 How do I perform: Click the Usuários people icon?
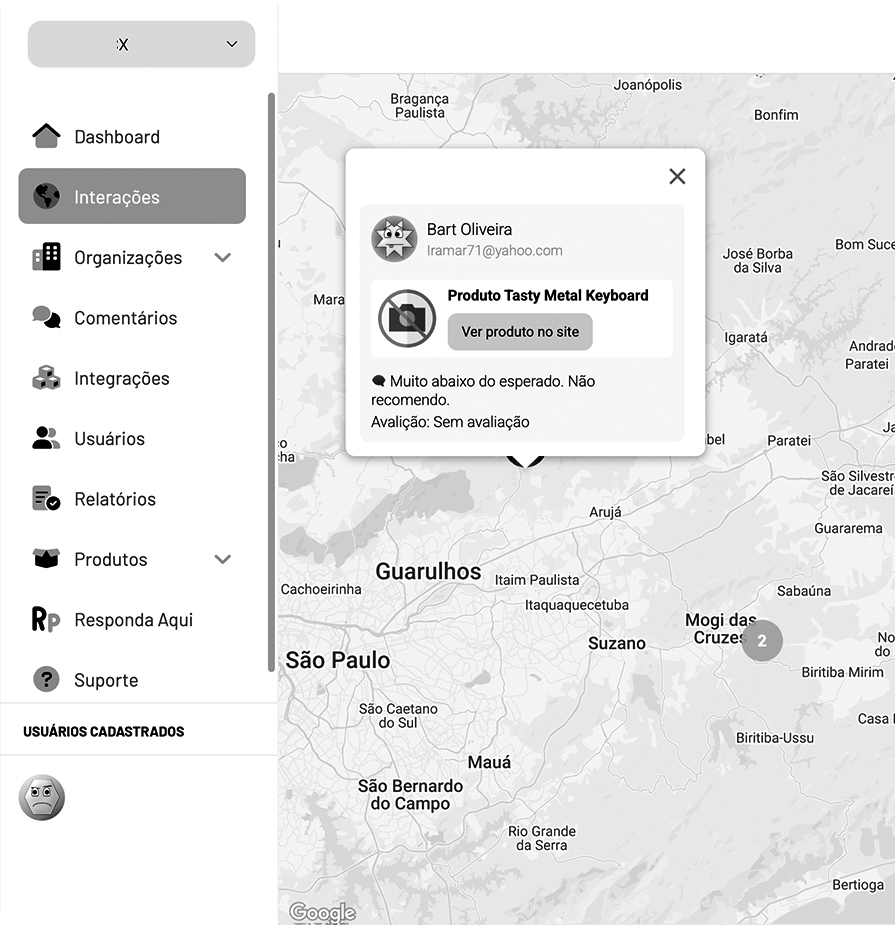(x=46, y=438)
